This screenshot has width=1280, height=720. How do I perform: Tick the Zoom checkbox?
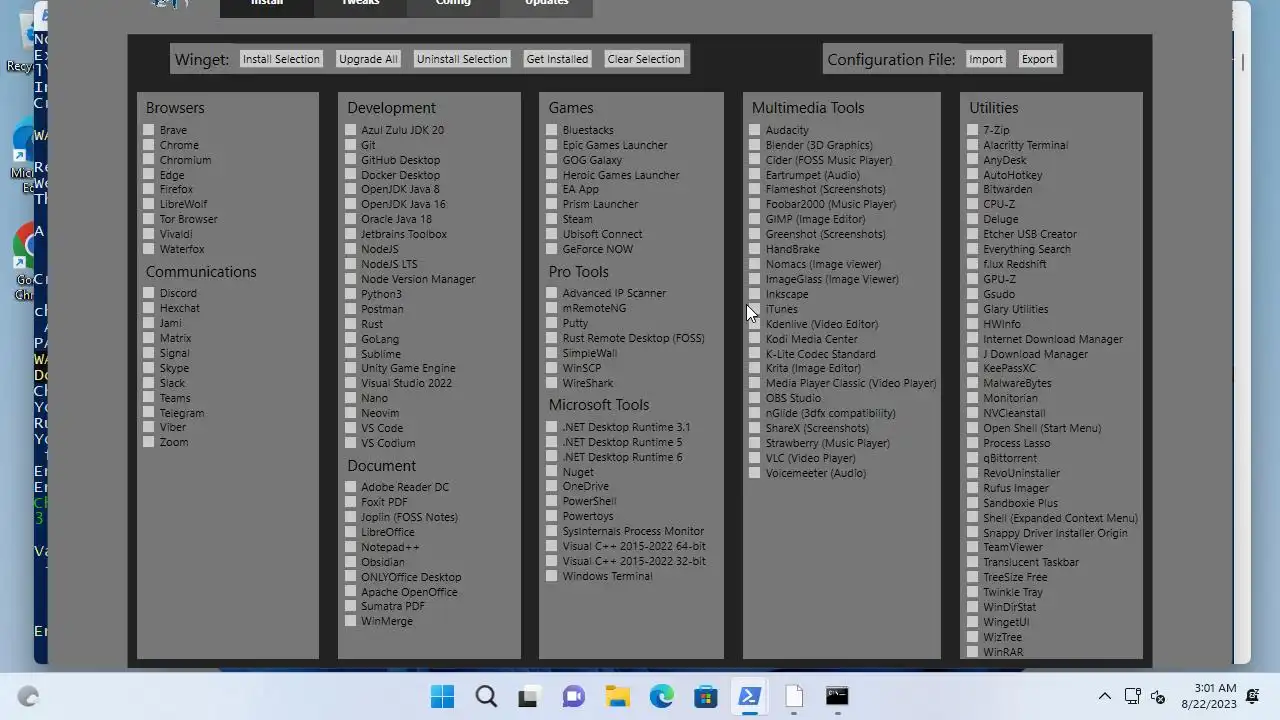(149, 442)
